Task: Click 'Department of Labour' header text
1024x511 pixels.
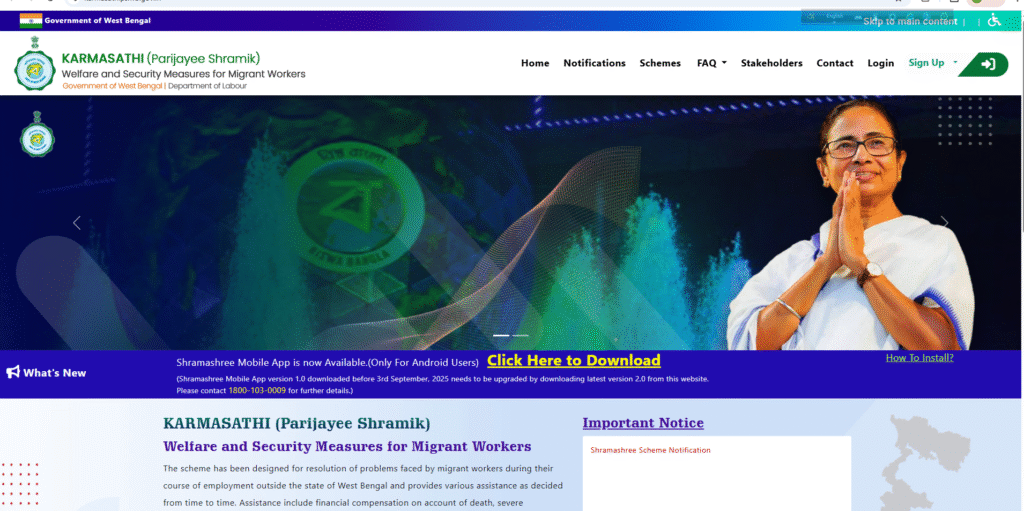Action: [208, 86]
